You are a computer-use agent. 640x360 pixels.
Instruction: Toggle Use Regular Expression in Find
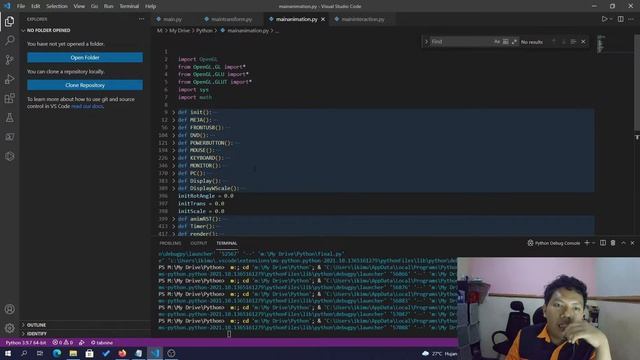click(514, 42)
